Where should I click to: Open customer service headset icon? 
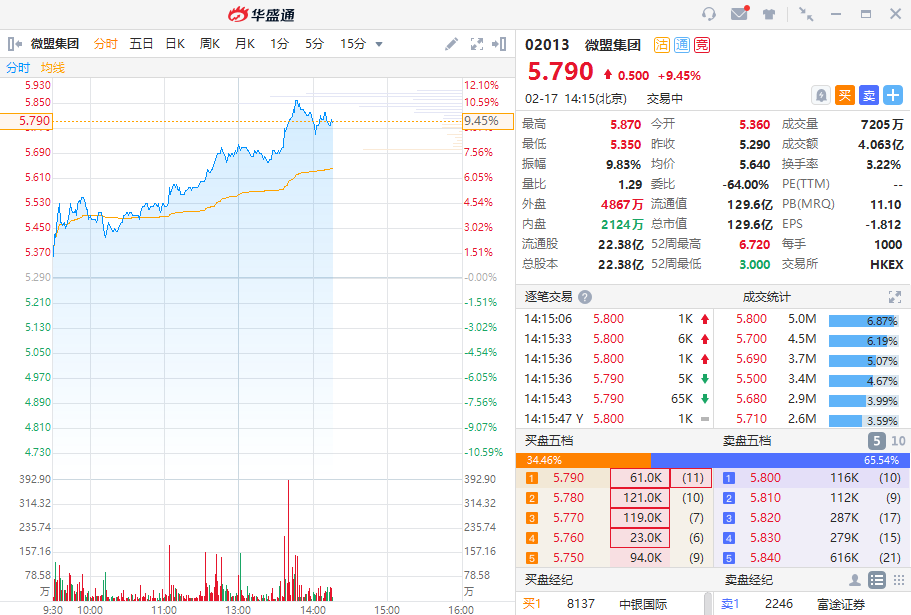click(x=708, y=14)
